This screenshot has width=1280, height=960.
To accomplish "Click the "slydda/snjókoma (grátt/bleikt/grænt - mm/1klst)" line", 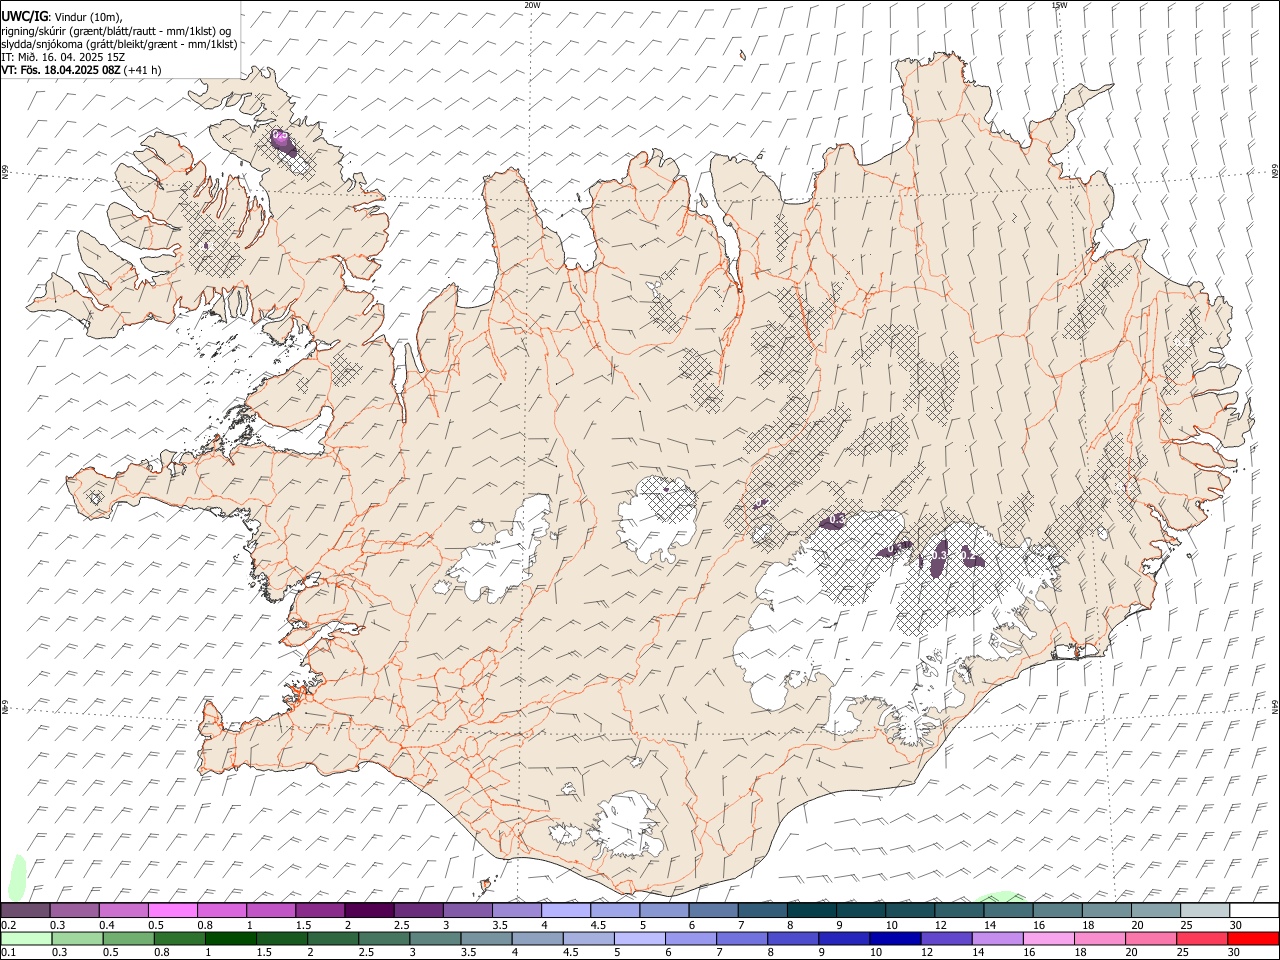I will point(119,44).
